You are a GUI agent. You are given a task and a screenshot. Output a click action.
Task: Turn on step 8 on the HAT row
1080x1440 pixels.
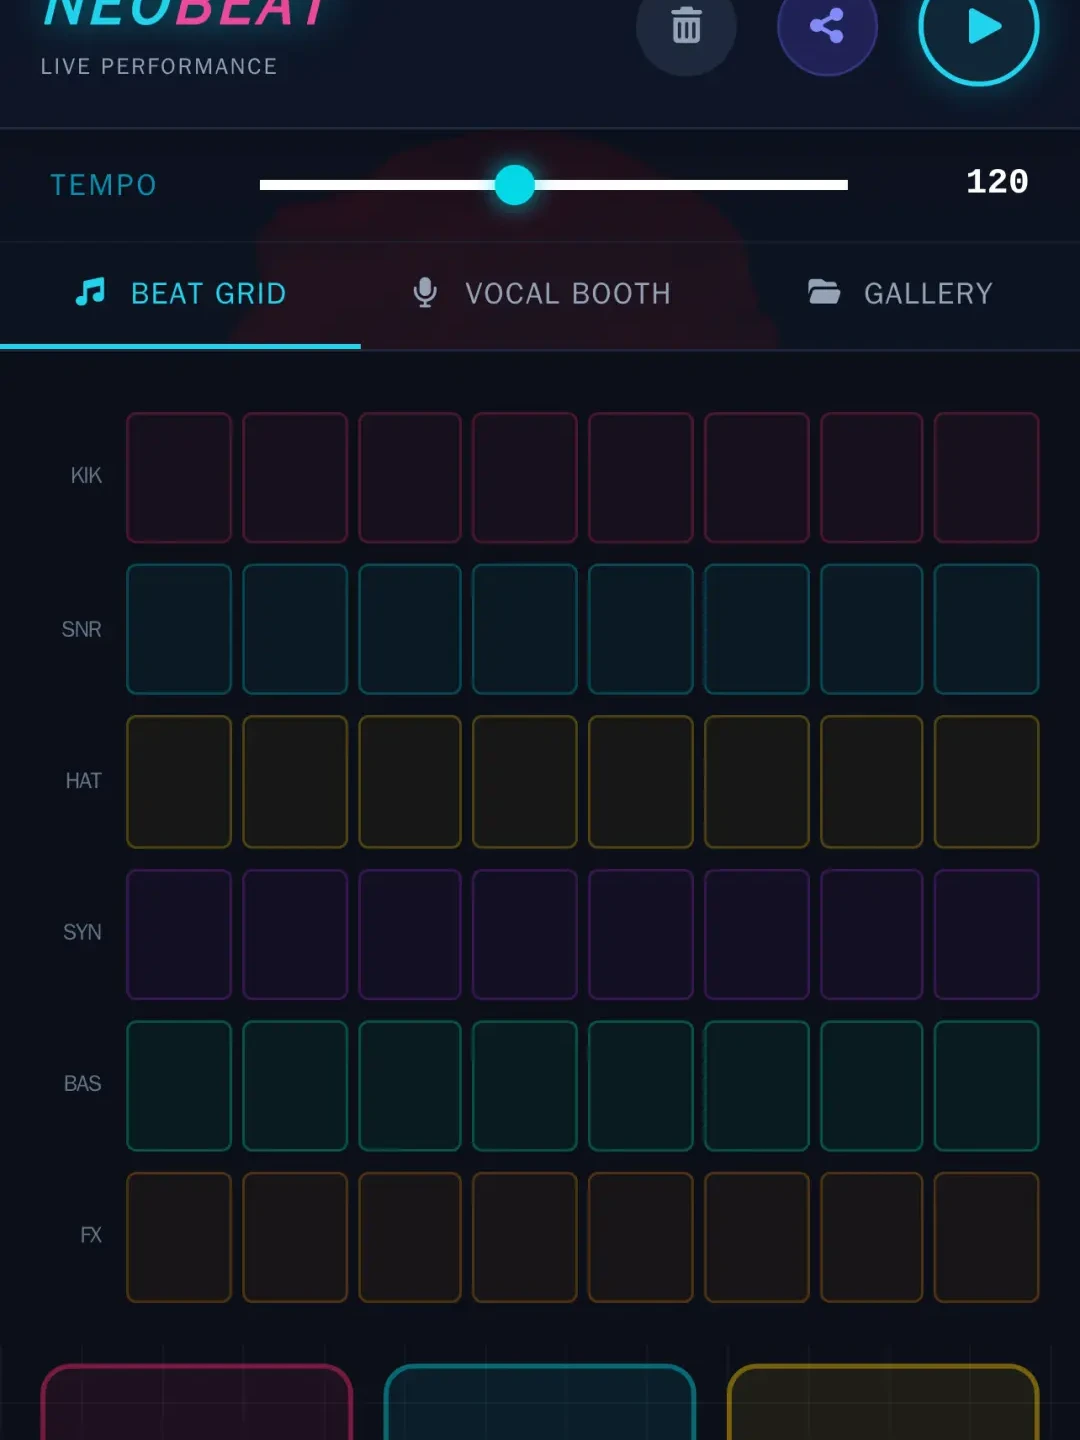987,782
